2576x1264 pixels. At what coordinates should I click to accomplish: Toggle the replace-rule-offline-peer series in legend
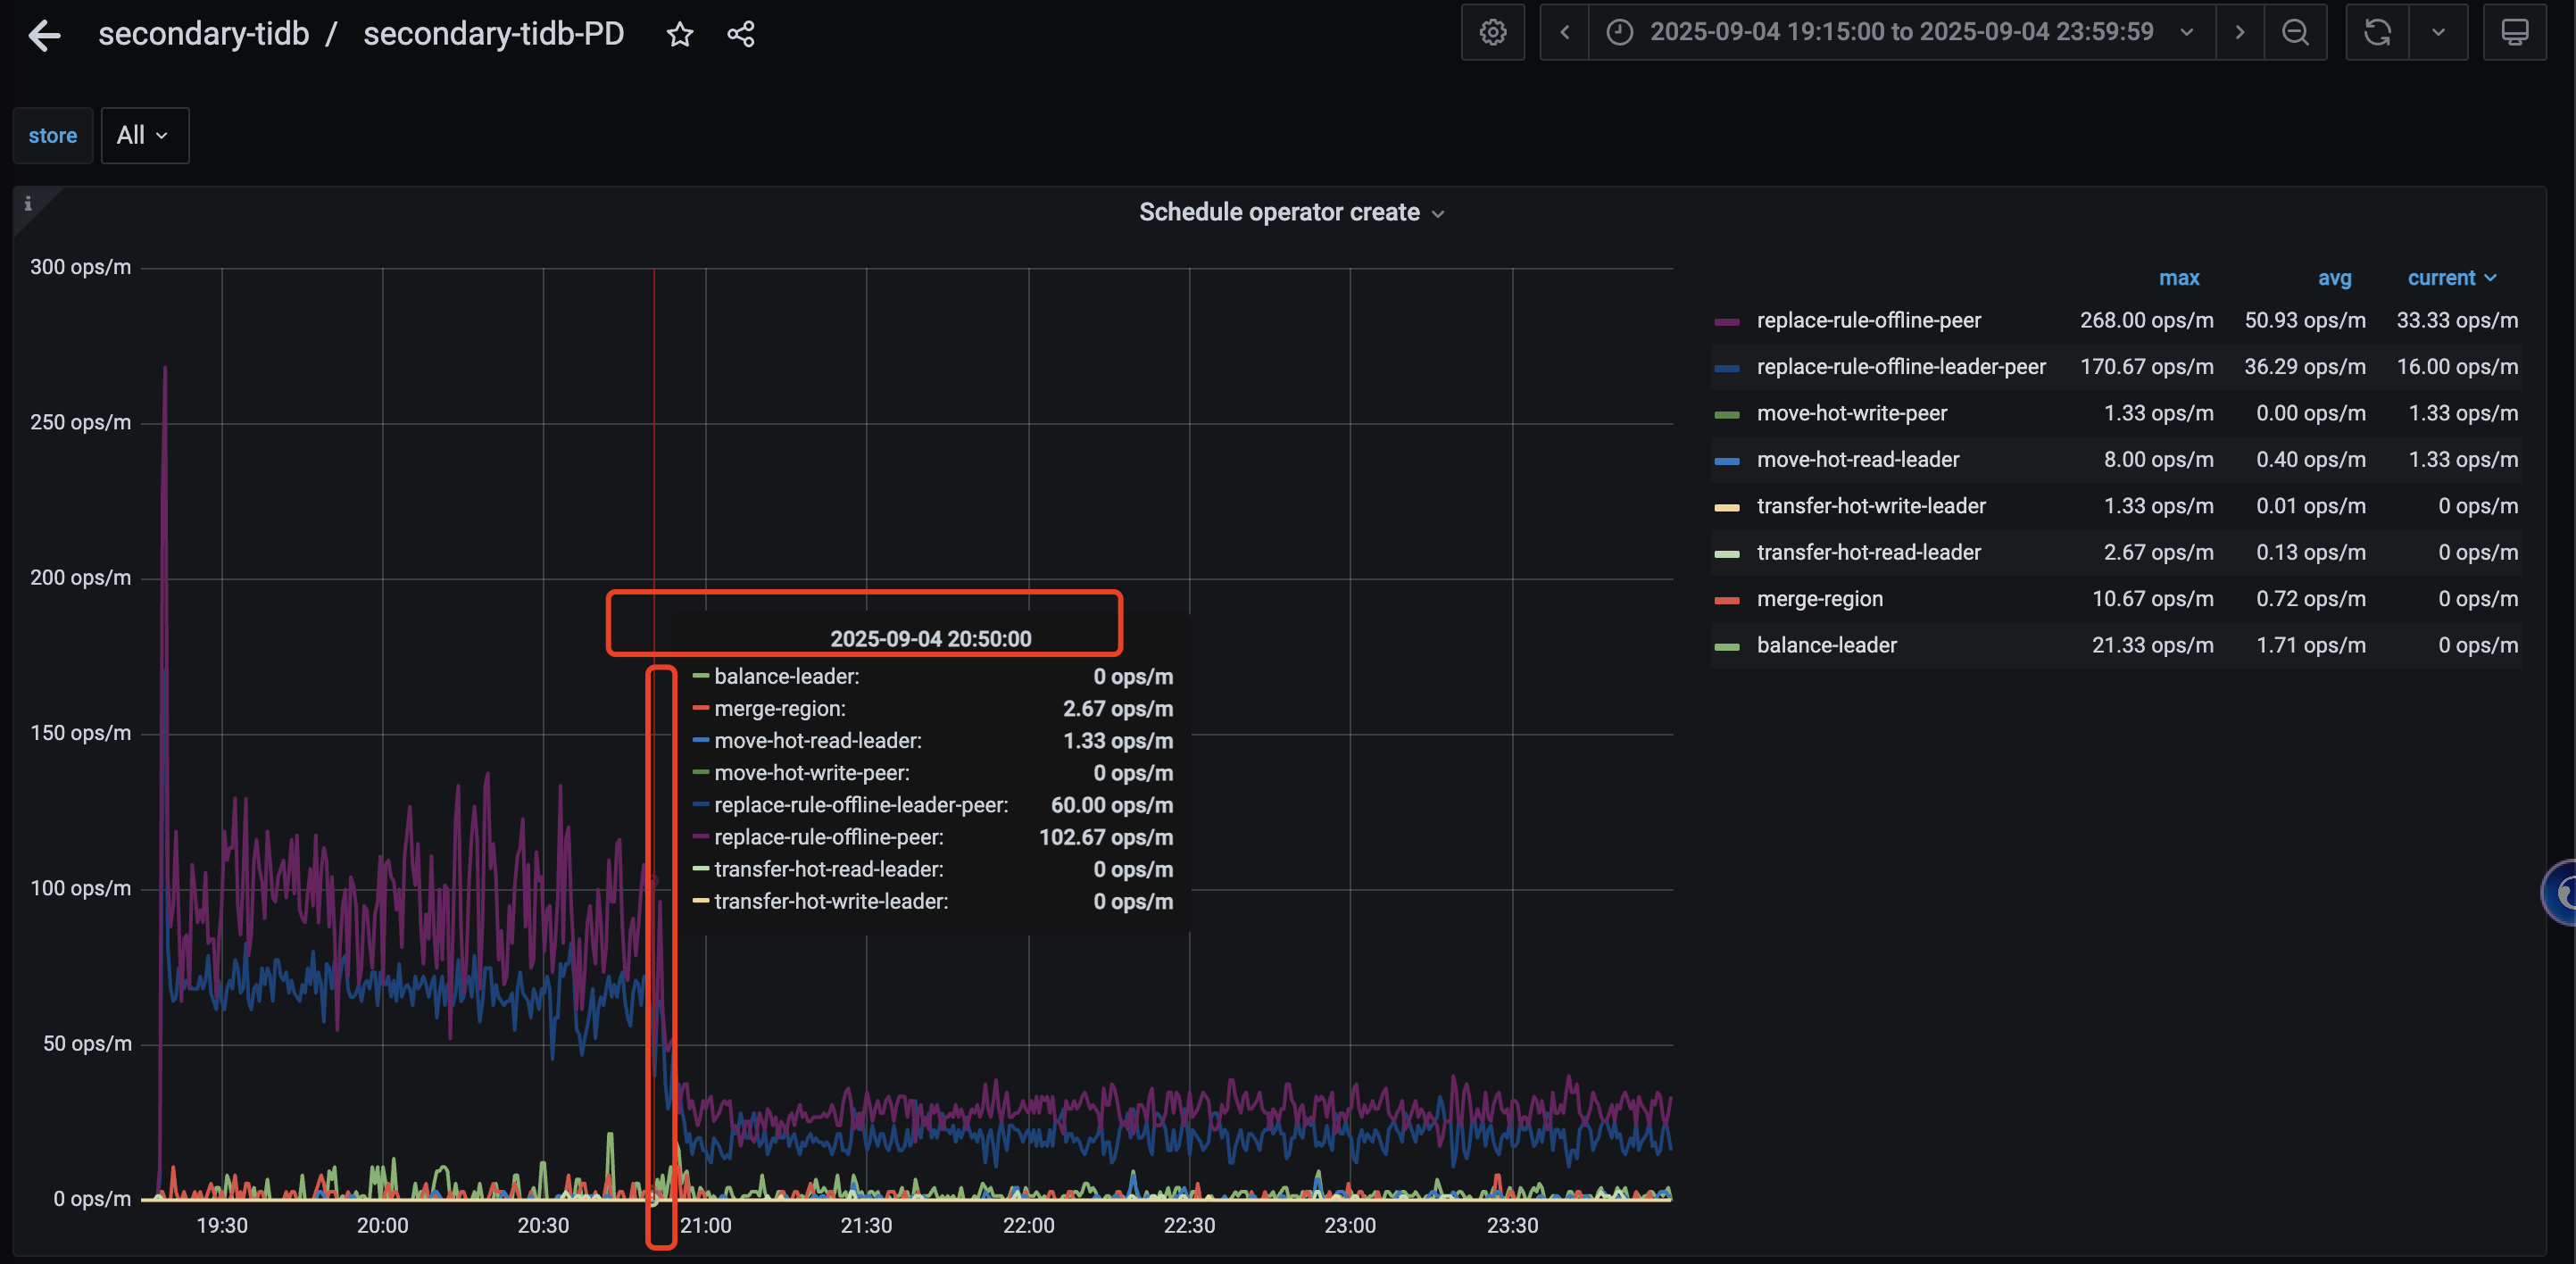tap(1868, 320)
